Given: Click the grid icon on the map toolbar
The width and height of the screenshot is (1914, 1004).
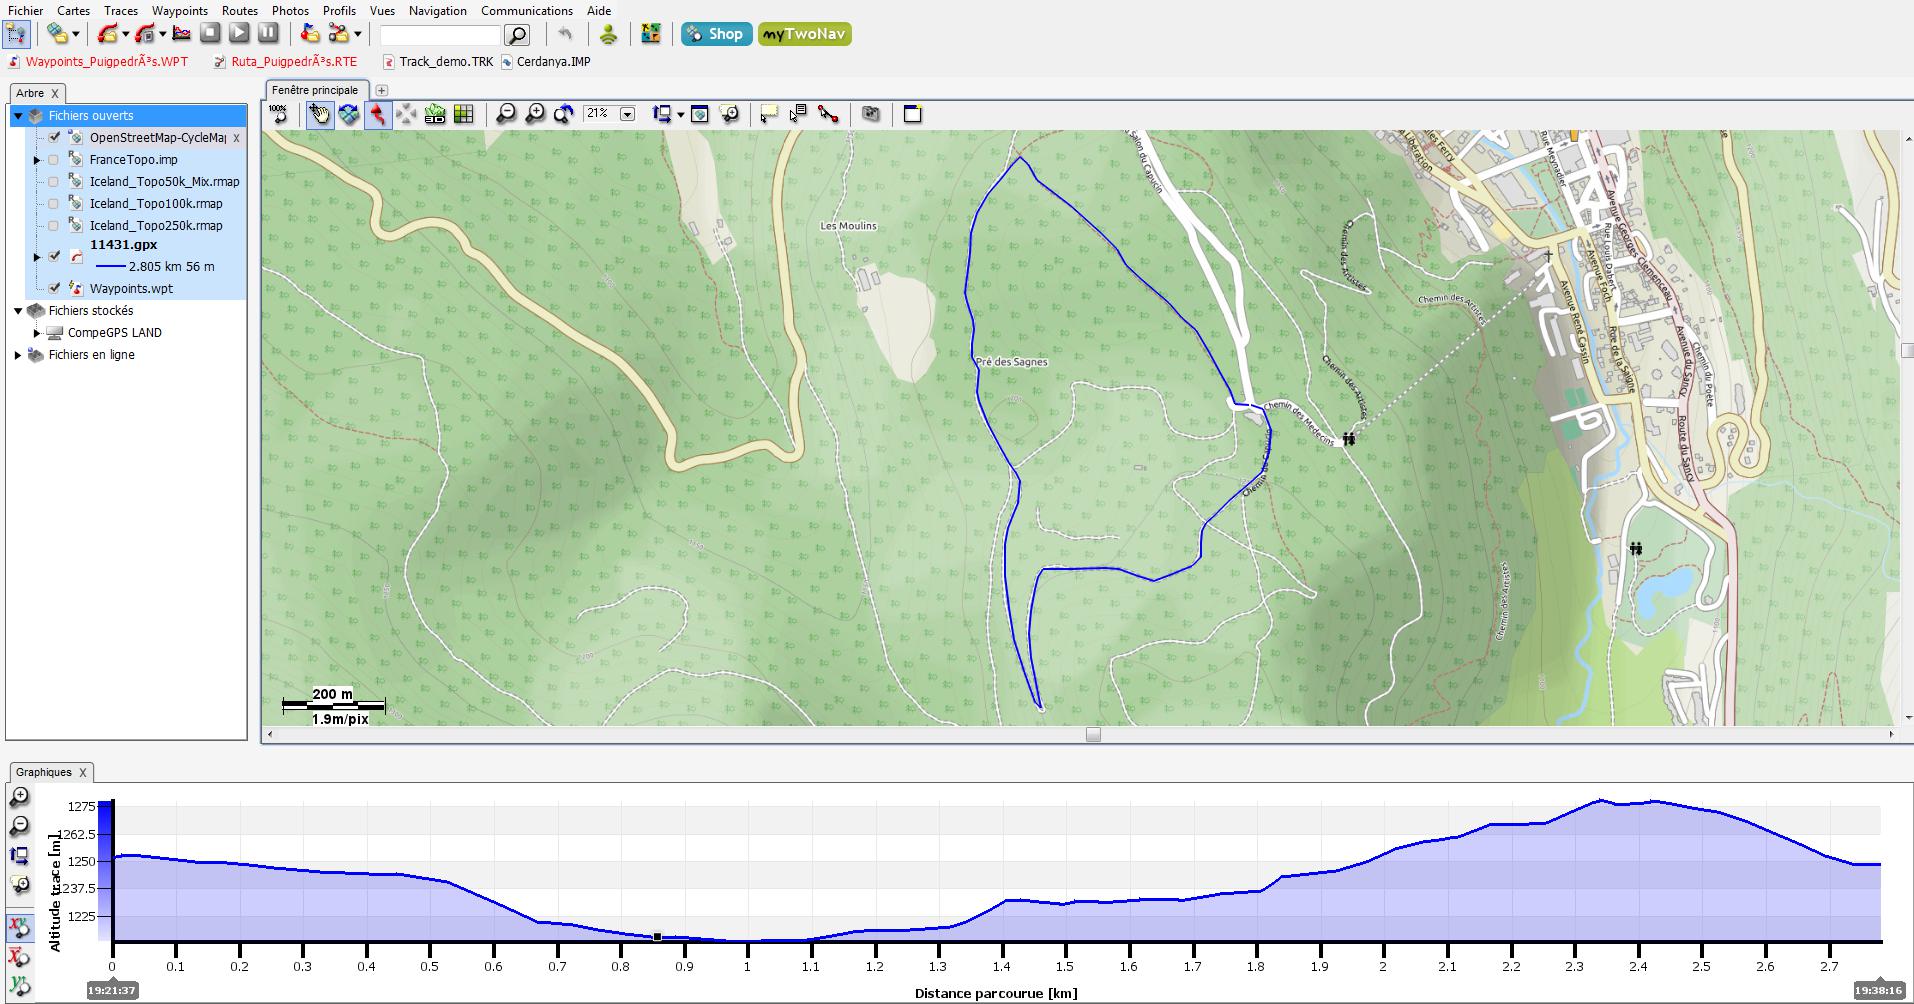Looking at the screenshot, I should click(x=463, y=114).
